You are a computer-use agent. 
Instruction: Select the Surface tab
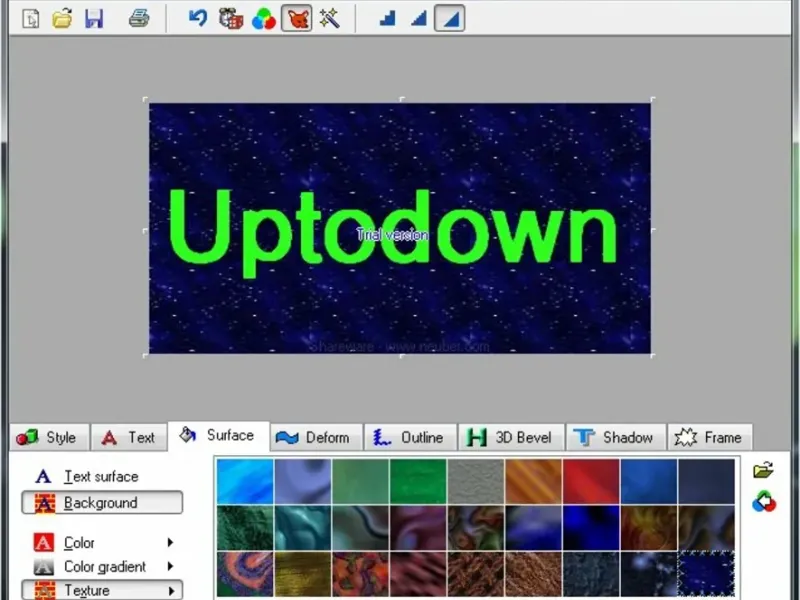coord(219,436)
